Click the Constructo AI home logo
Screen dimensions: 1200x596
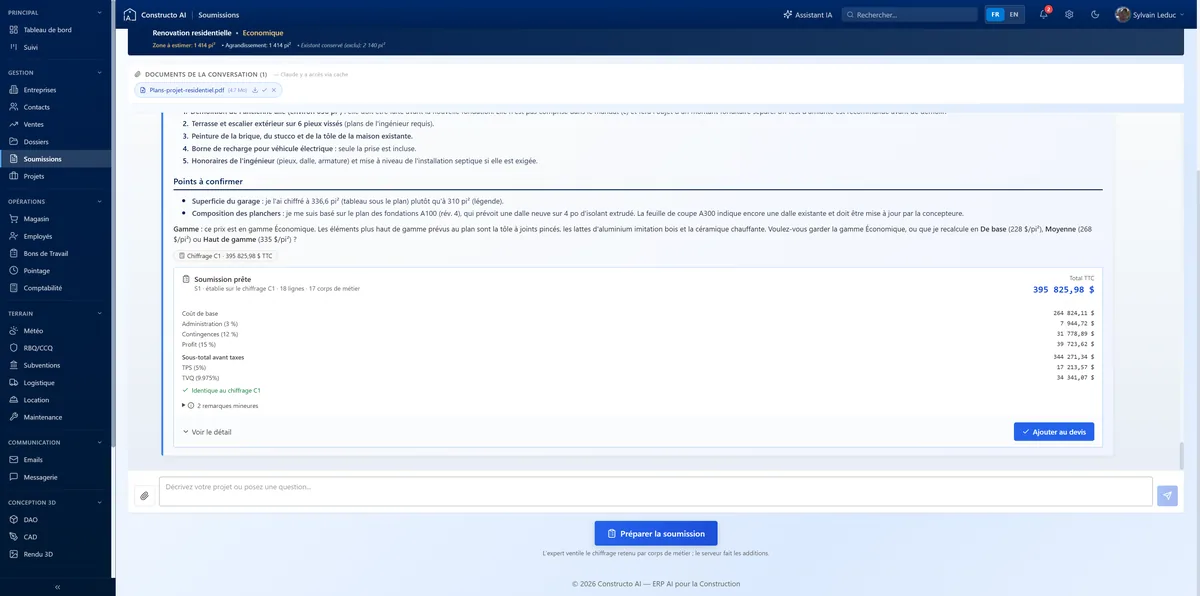tap(154, 15)
